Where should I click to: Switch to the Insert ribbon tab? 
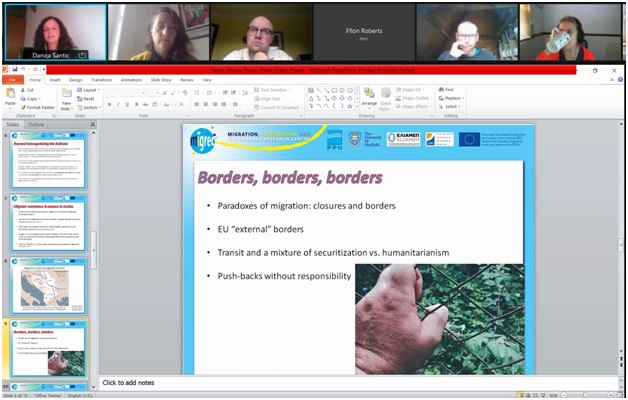[x=54, y=79]
